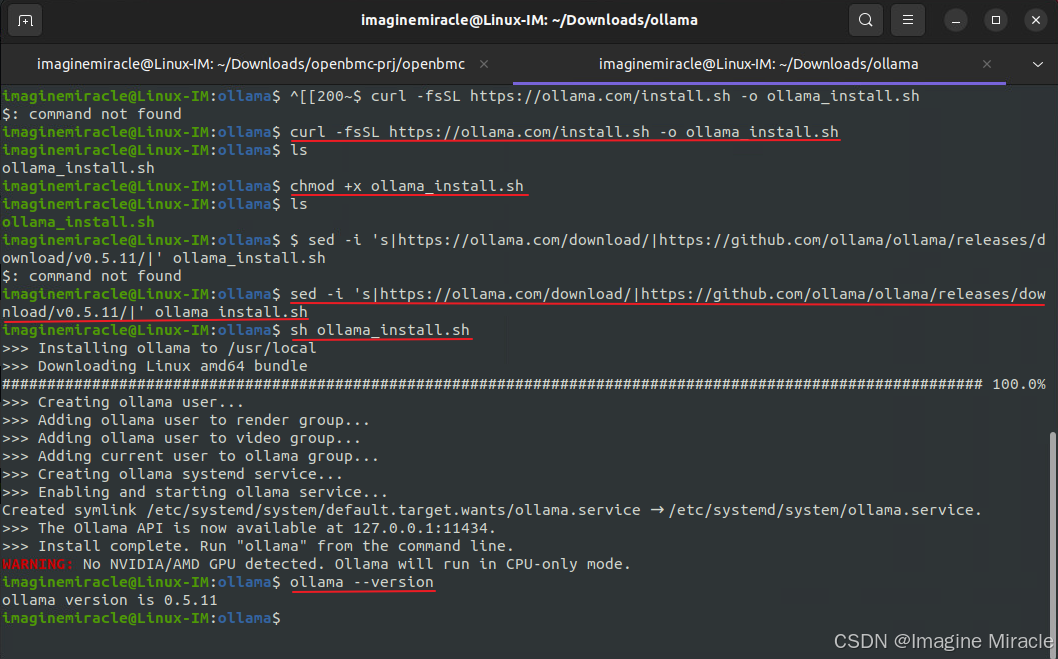
Task: Click the 'chmod +x ollama_install.sh' command
Action: [x=407, y=186]
